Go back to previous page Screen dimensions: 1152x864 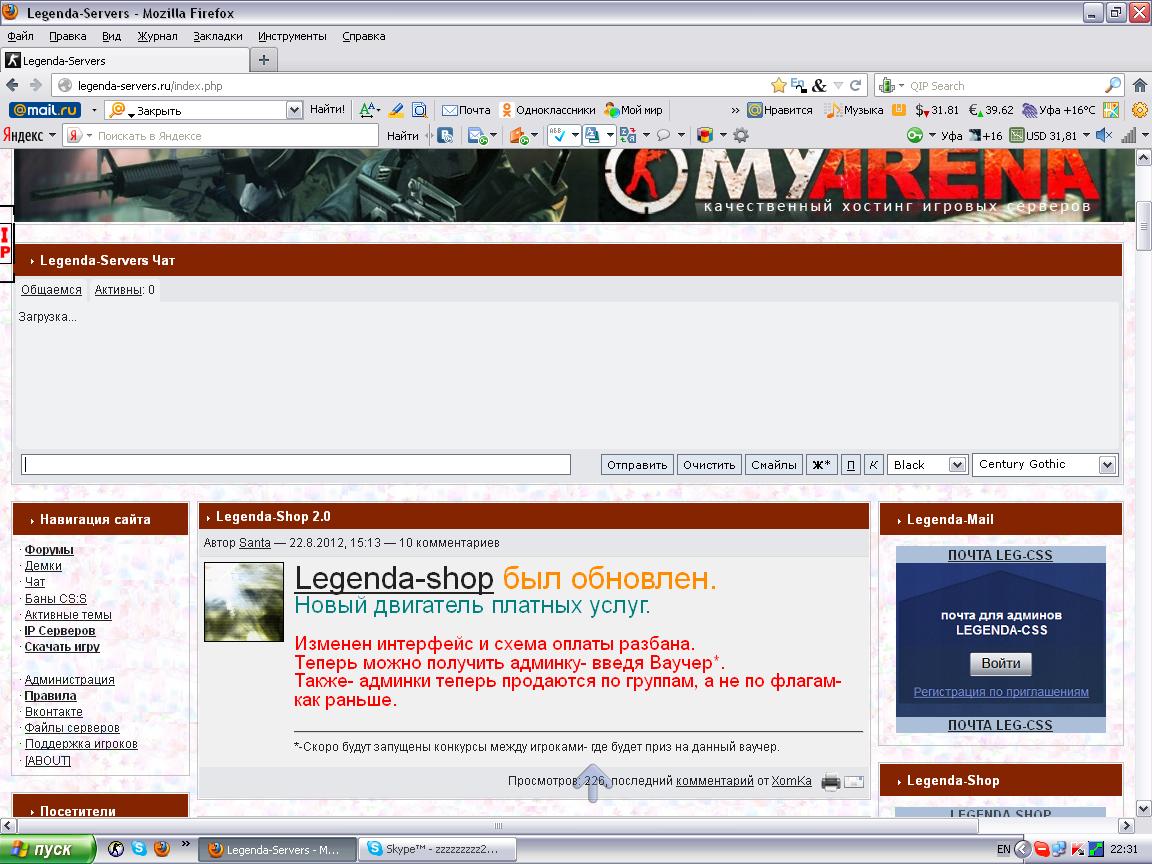(12, 85)
